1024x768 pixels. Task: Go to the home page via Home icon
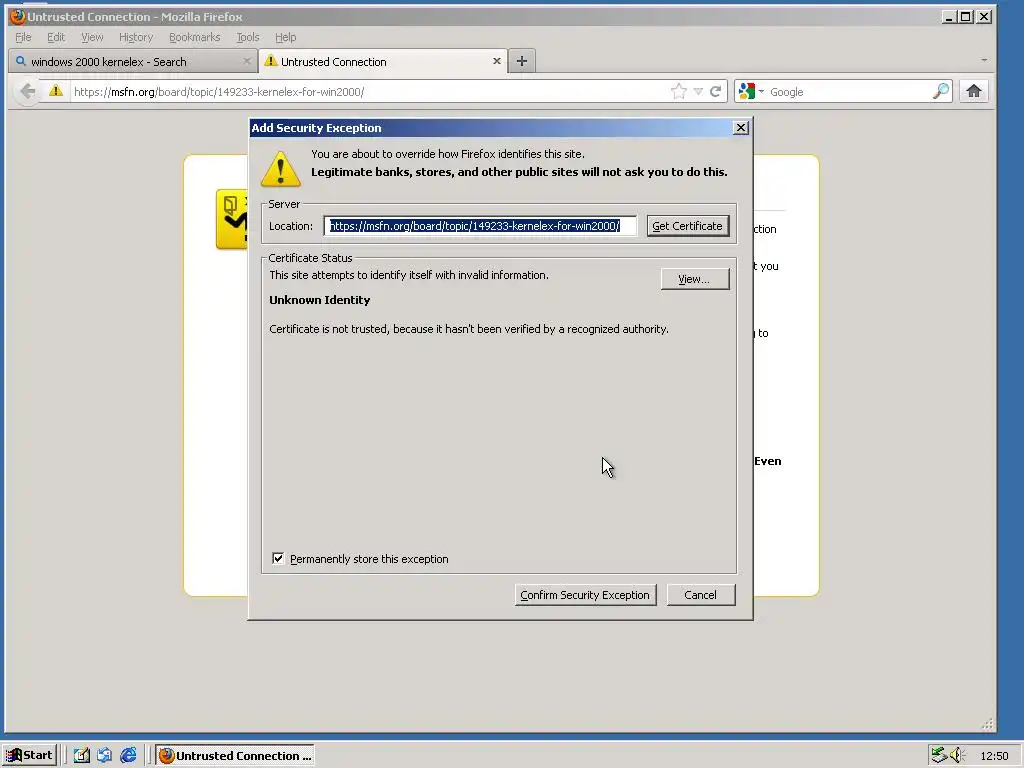(x=974, y=91)
